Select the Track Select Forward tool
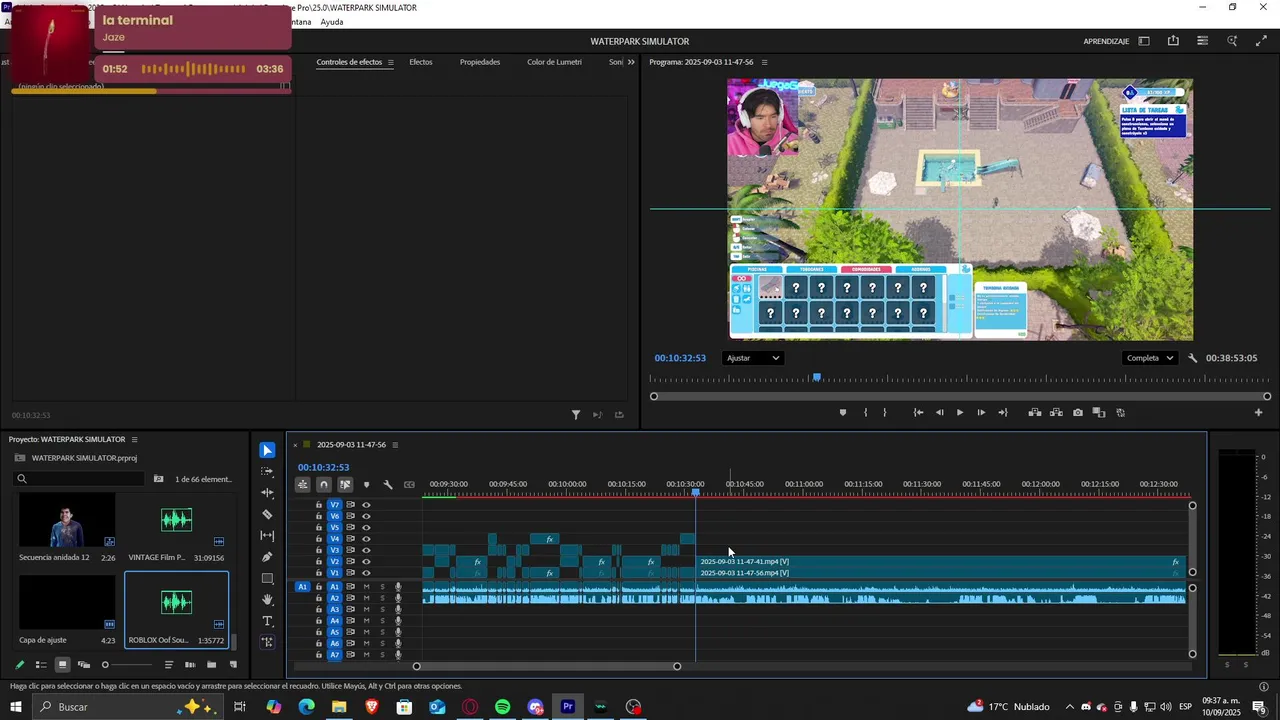Viewport: 1280px width, 720px height. click(267, 471)
